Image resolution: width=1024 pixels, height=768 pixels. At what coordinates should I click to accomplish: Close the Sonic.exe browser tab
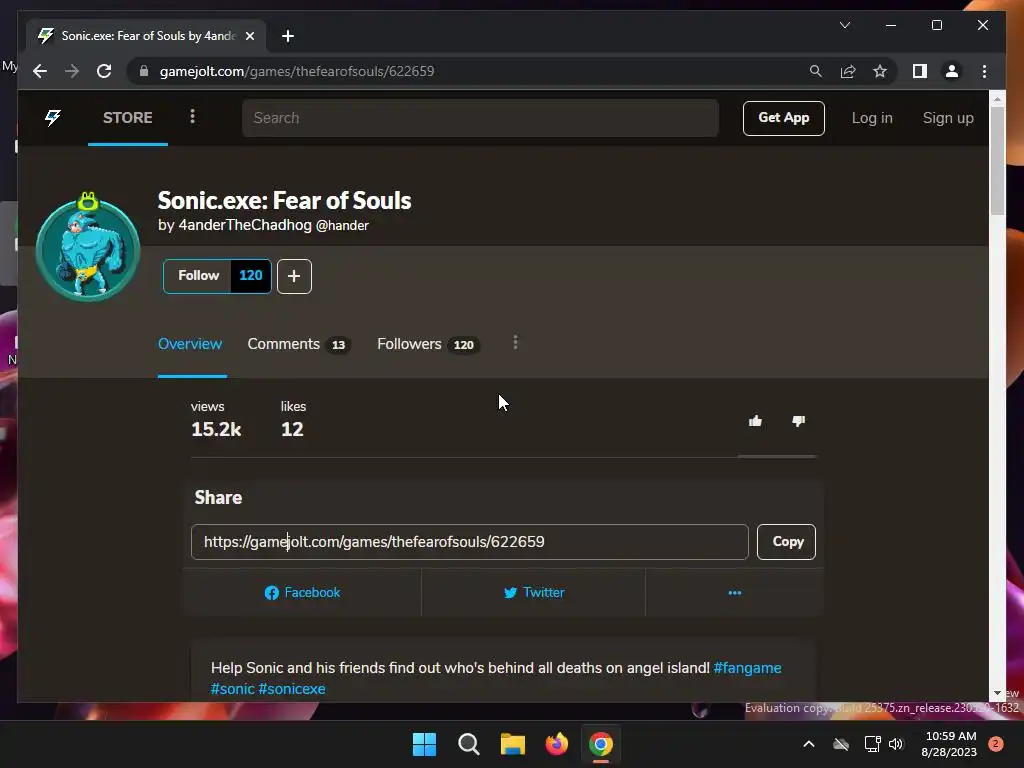pyautogui.click(x=249, y=36)
